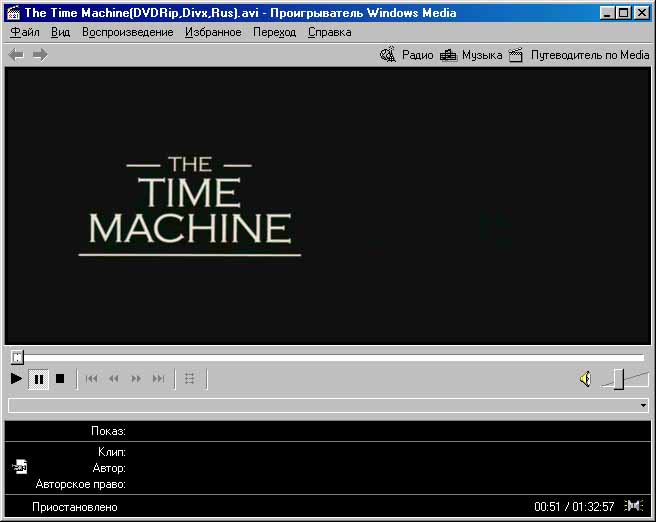Click the clip info icon beside Автор

20,467
